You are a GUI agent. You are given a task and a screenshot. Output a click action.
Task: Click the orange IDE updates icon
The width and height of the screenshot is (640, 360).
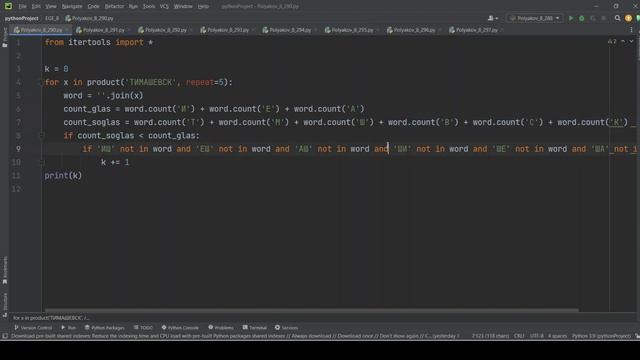point(628,18)
